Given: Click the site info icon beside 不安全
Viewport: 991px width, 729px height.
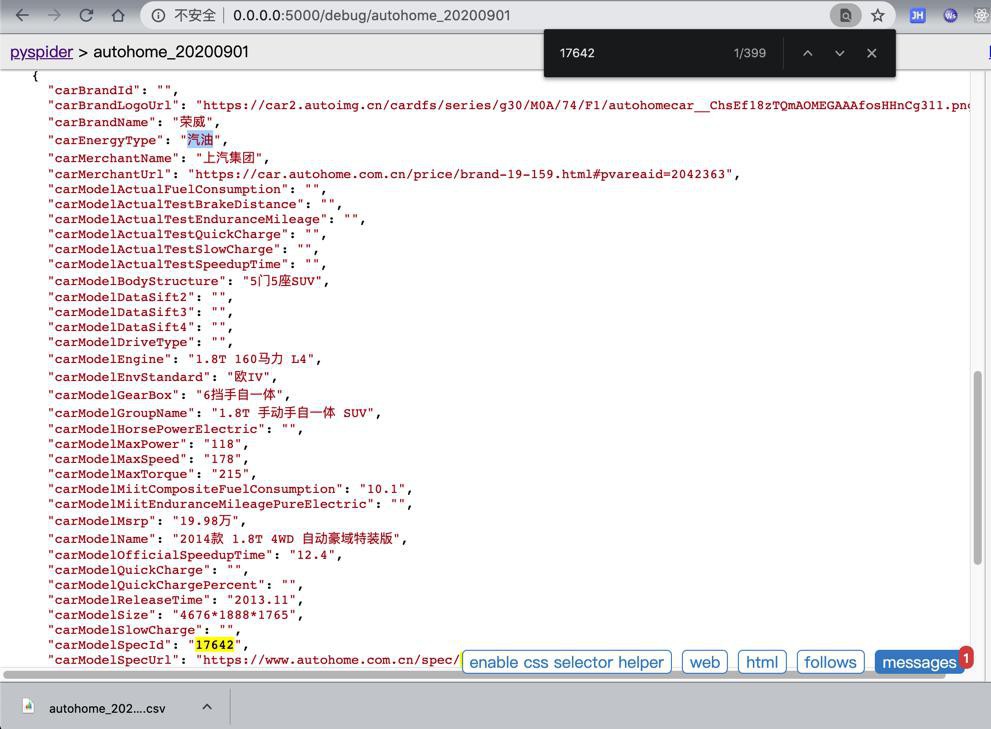Looking at the screenshot, I should (x=158, y=15).
